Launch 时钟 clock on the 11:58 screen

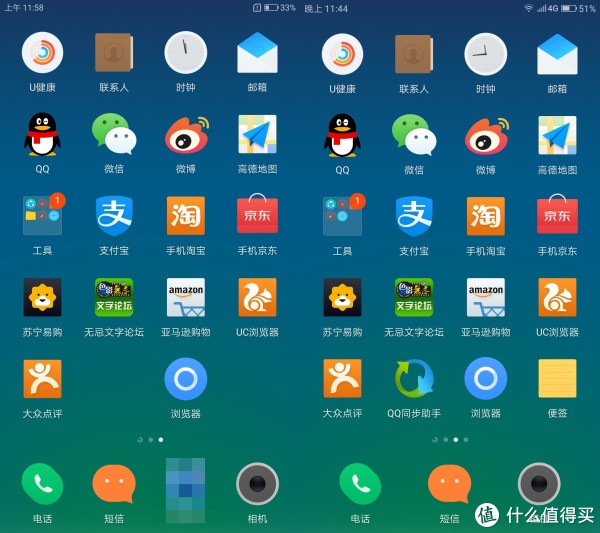tap(186, 52)
